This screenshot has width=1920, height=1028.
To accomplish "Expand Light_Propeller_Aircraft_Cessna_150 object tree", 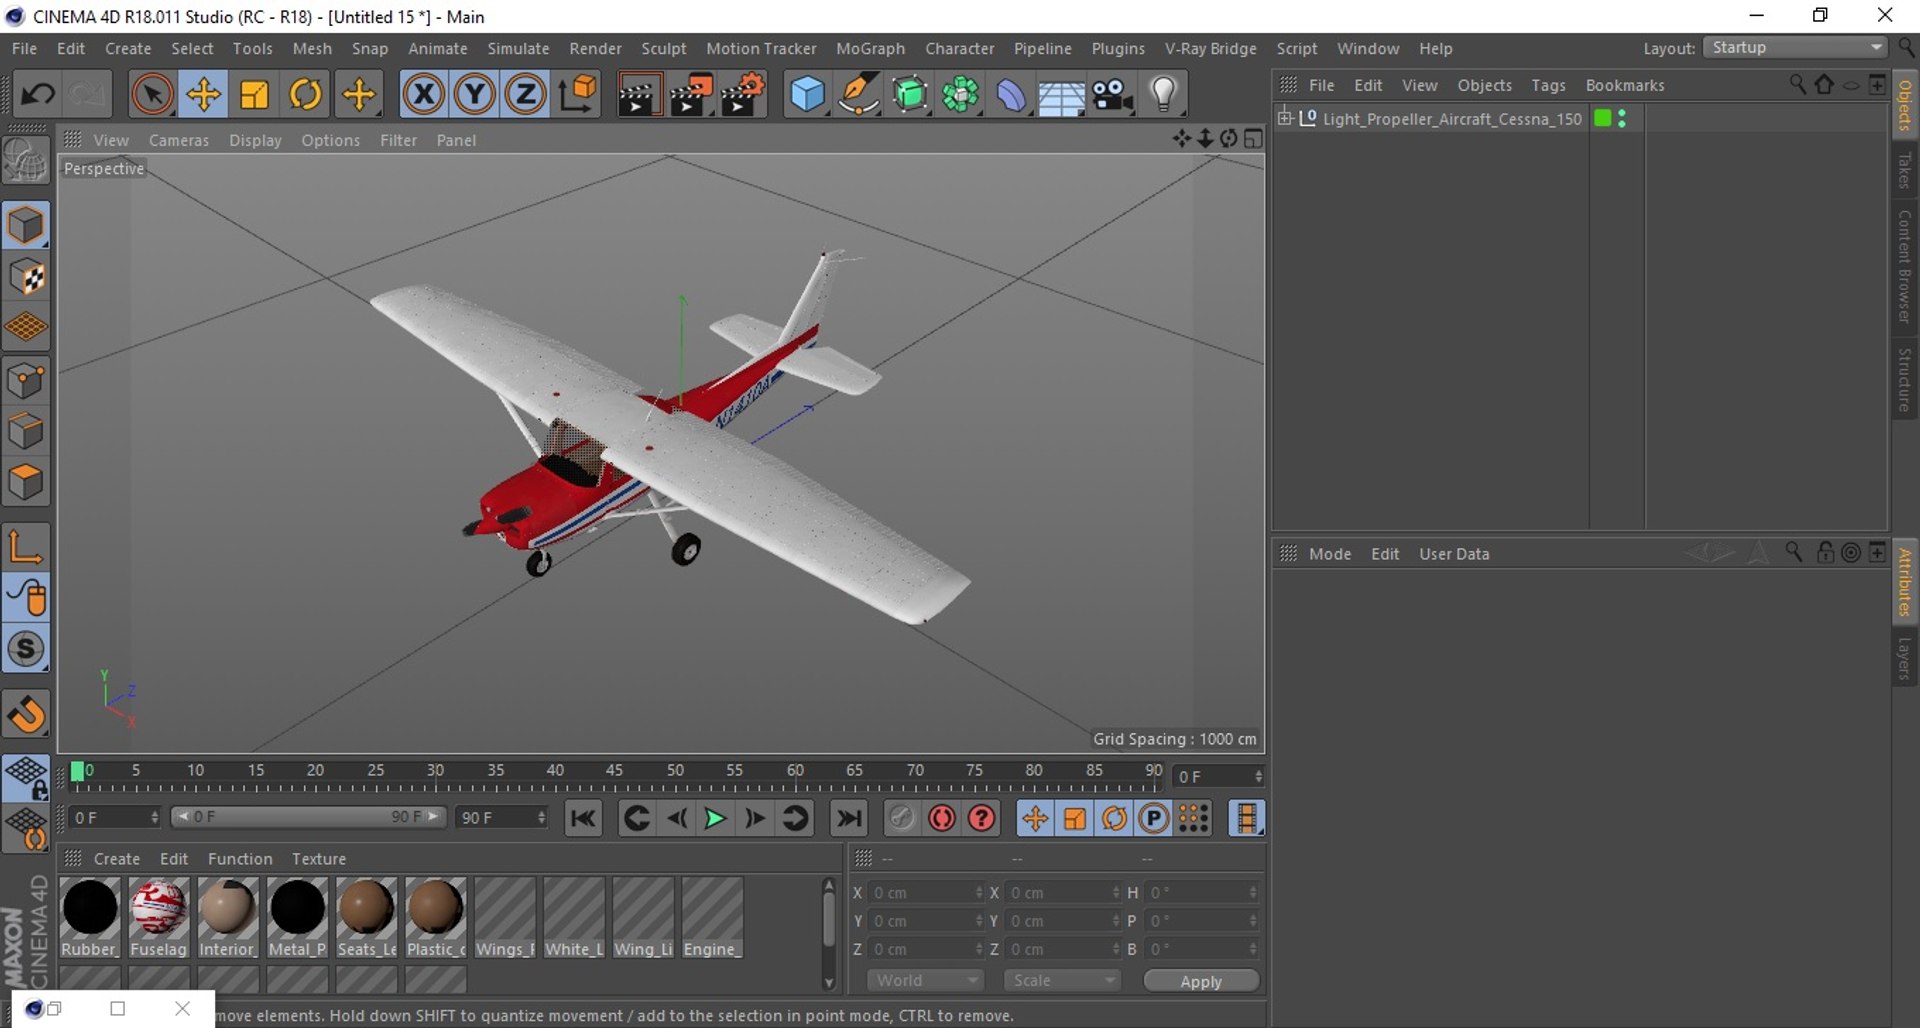I will [1286, 118].
